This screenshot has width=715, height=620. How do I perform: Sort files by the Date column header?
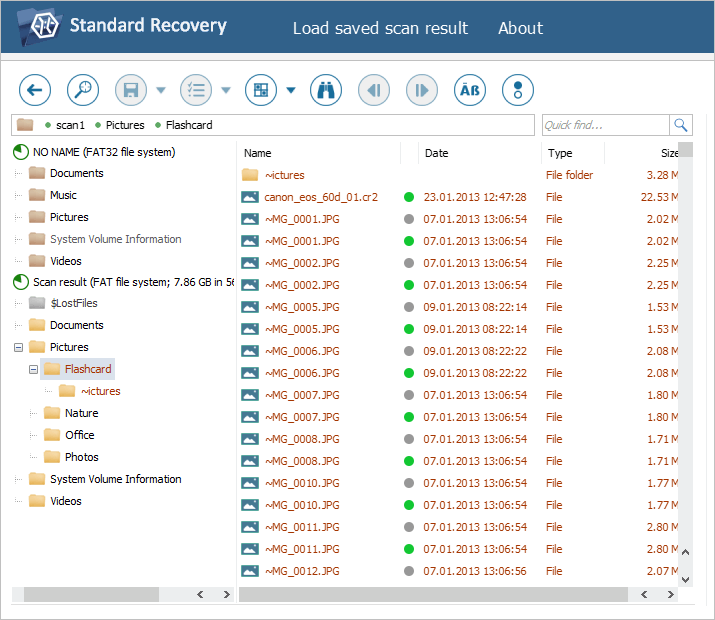coord(437,153)
